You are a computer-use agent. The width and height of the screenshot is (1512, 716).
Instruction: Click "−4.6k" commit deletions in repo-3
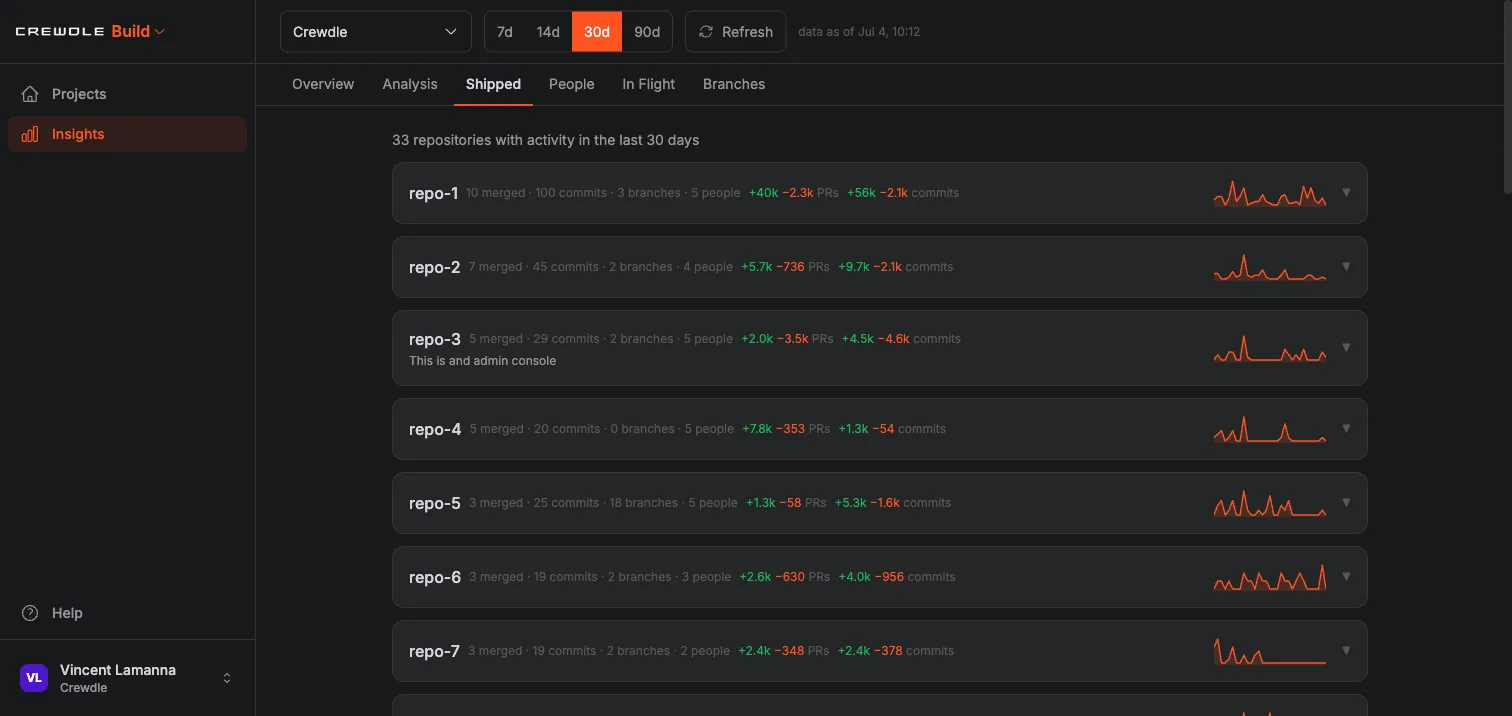894,339
